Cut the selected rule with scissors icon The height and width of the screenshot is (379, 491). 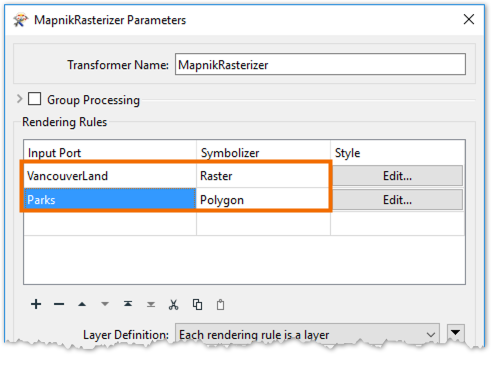tap(174, 304)
